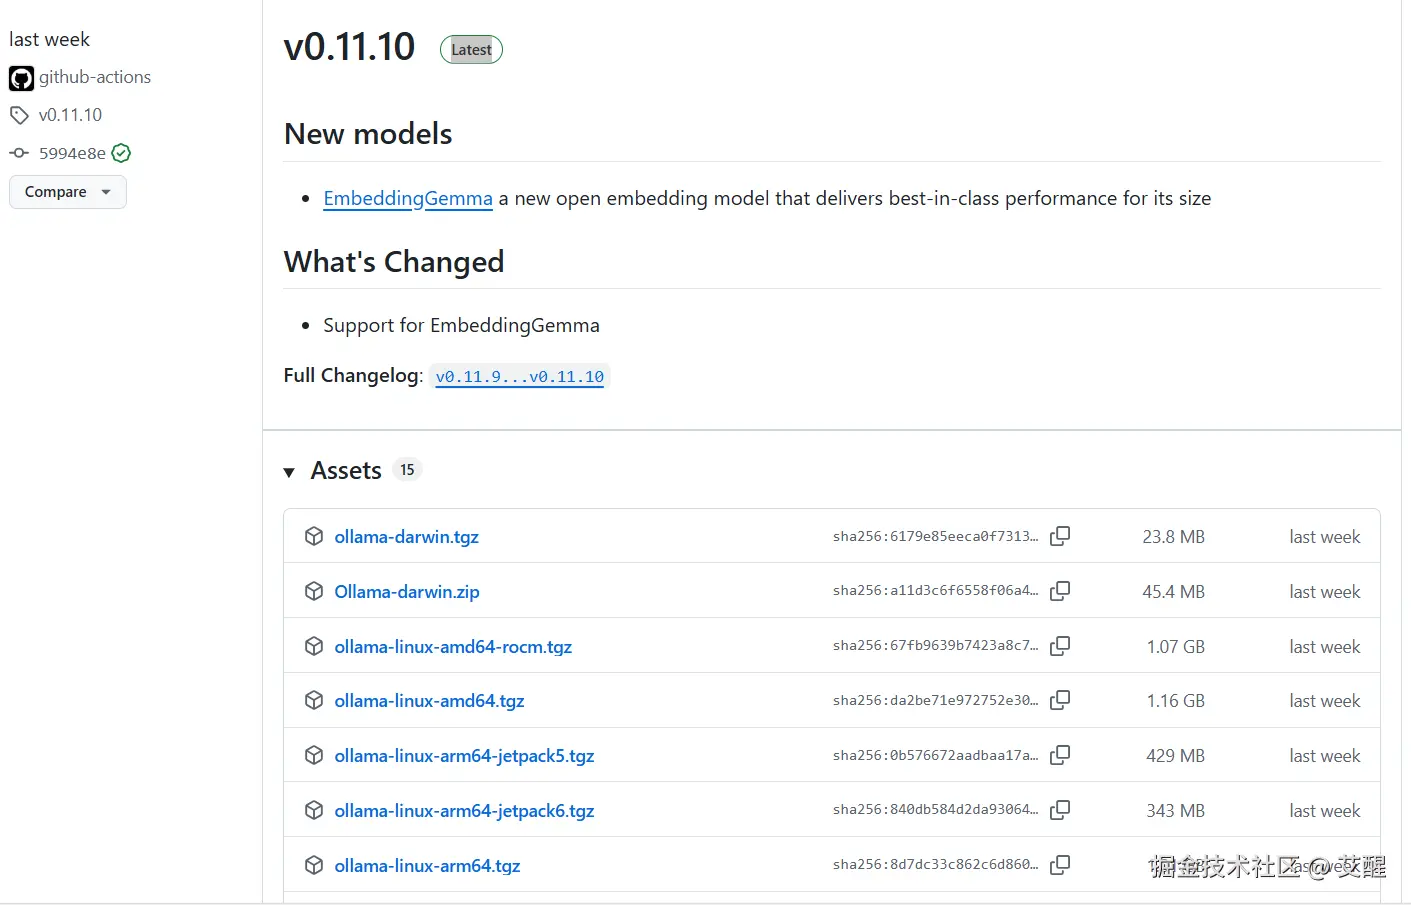The height and width of the screenshot is (905, 1411).
Task: Click the github-actions avatar icon
Action: (21, 78)
